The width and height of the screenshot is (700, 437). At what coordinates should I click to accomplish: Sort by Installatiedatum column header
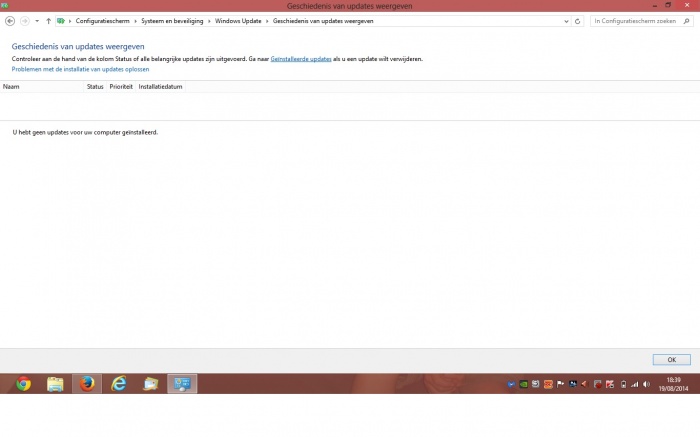(x=160, y=87)
